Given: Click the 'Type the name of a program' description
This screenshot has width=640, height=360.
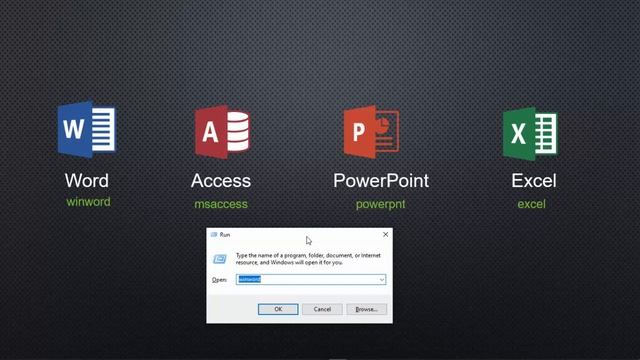Looking at the screenshot, I should pyautogui.click(x=308, y=259).
